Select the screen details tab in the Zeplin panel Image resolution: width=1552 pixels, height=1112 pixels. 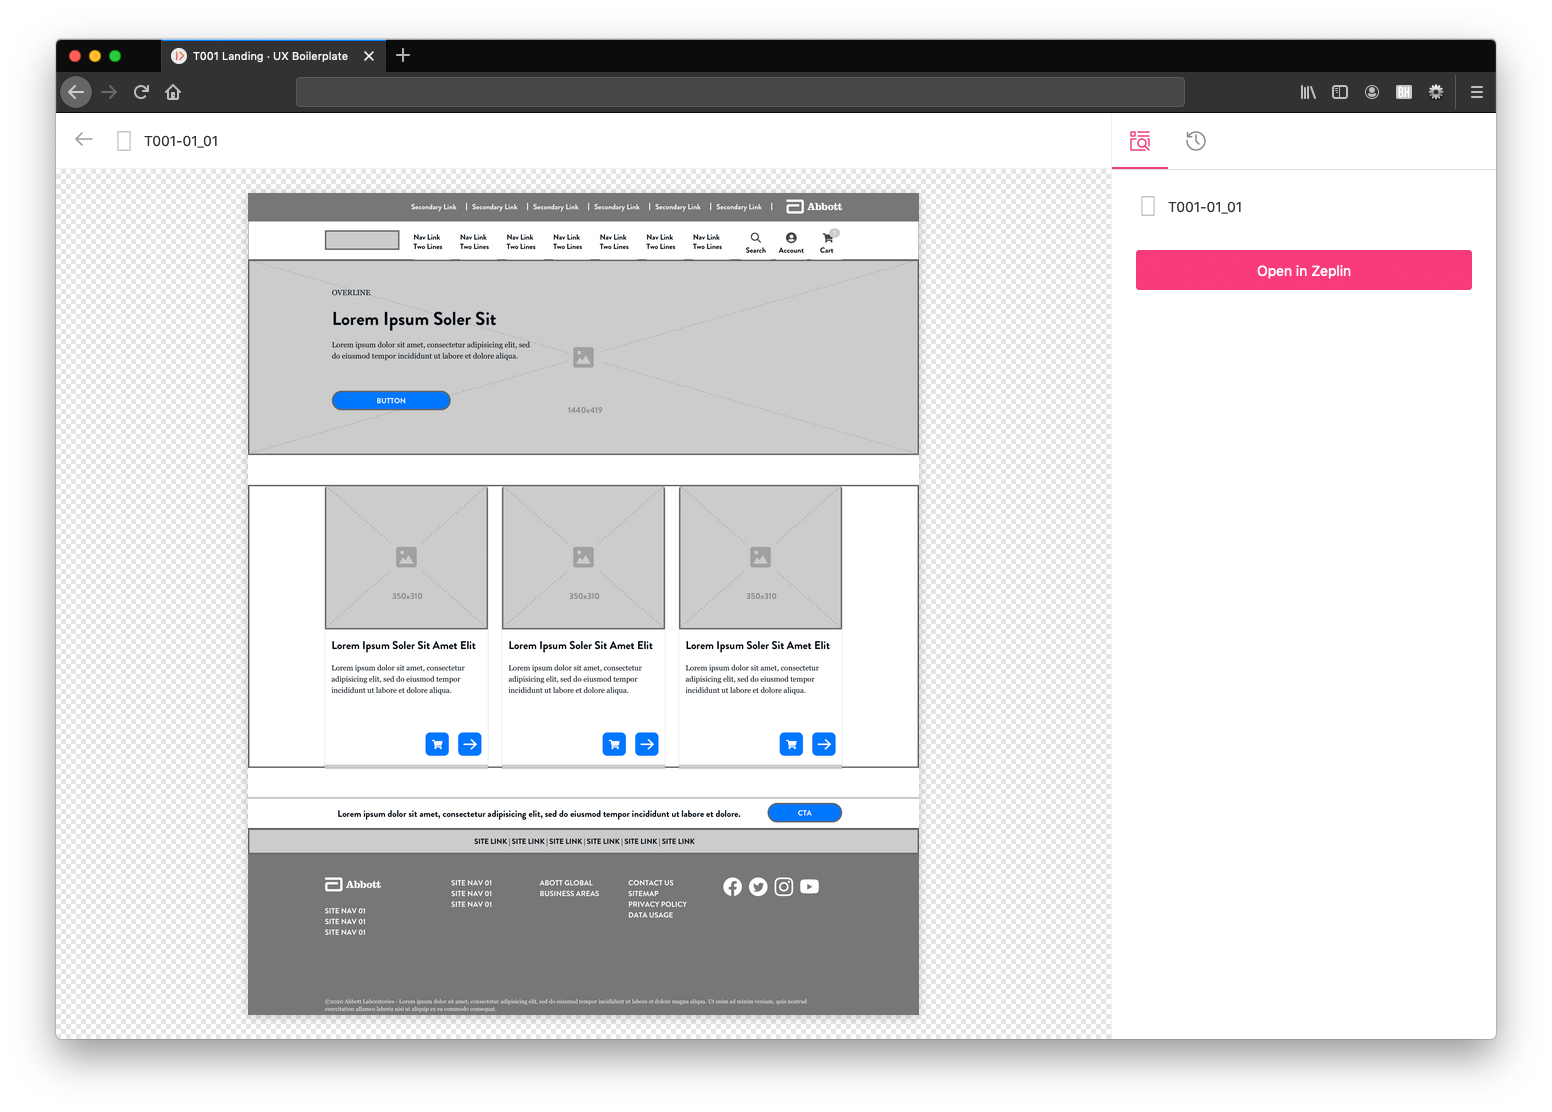pos(1139,141)
